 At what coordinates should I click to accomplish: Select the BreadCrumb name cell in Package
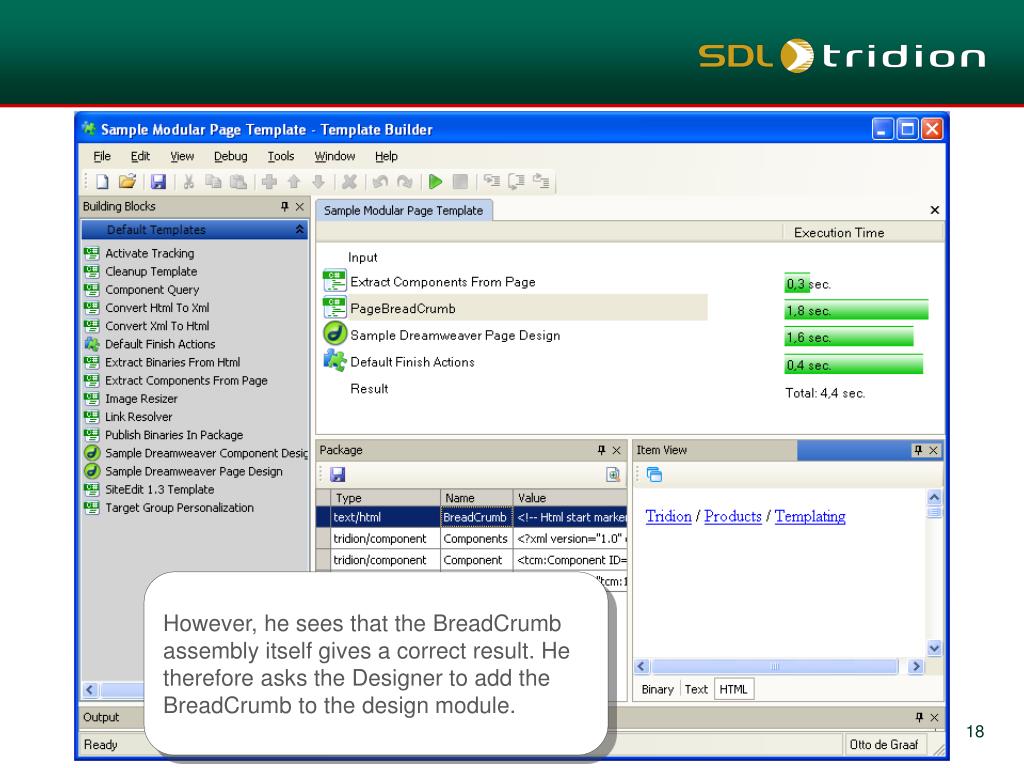[x=476, y=517]
